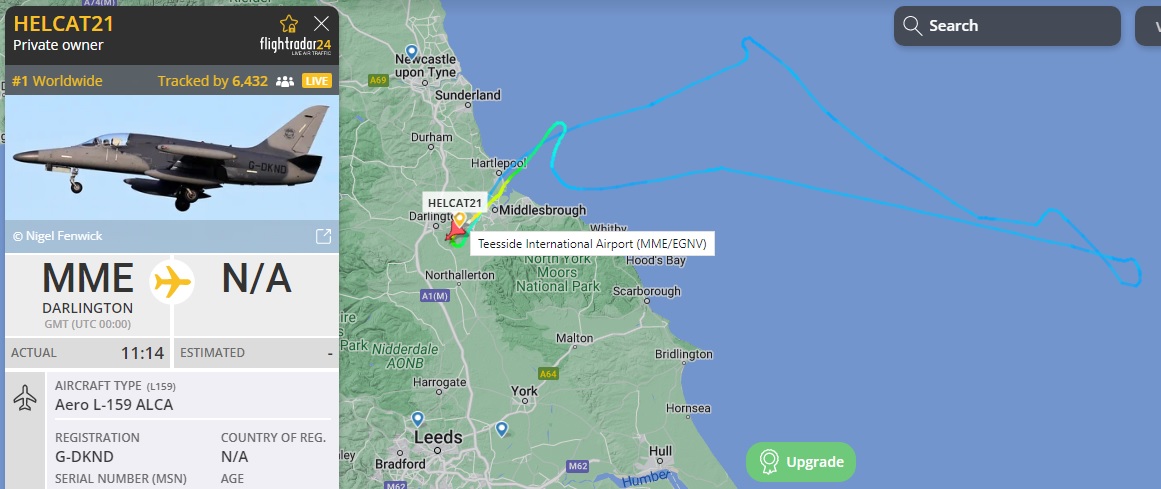Click the Upgrade ribbon badge icon
This screenshot has width=1161, height=489.
tap(769, 462)
